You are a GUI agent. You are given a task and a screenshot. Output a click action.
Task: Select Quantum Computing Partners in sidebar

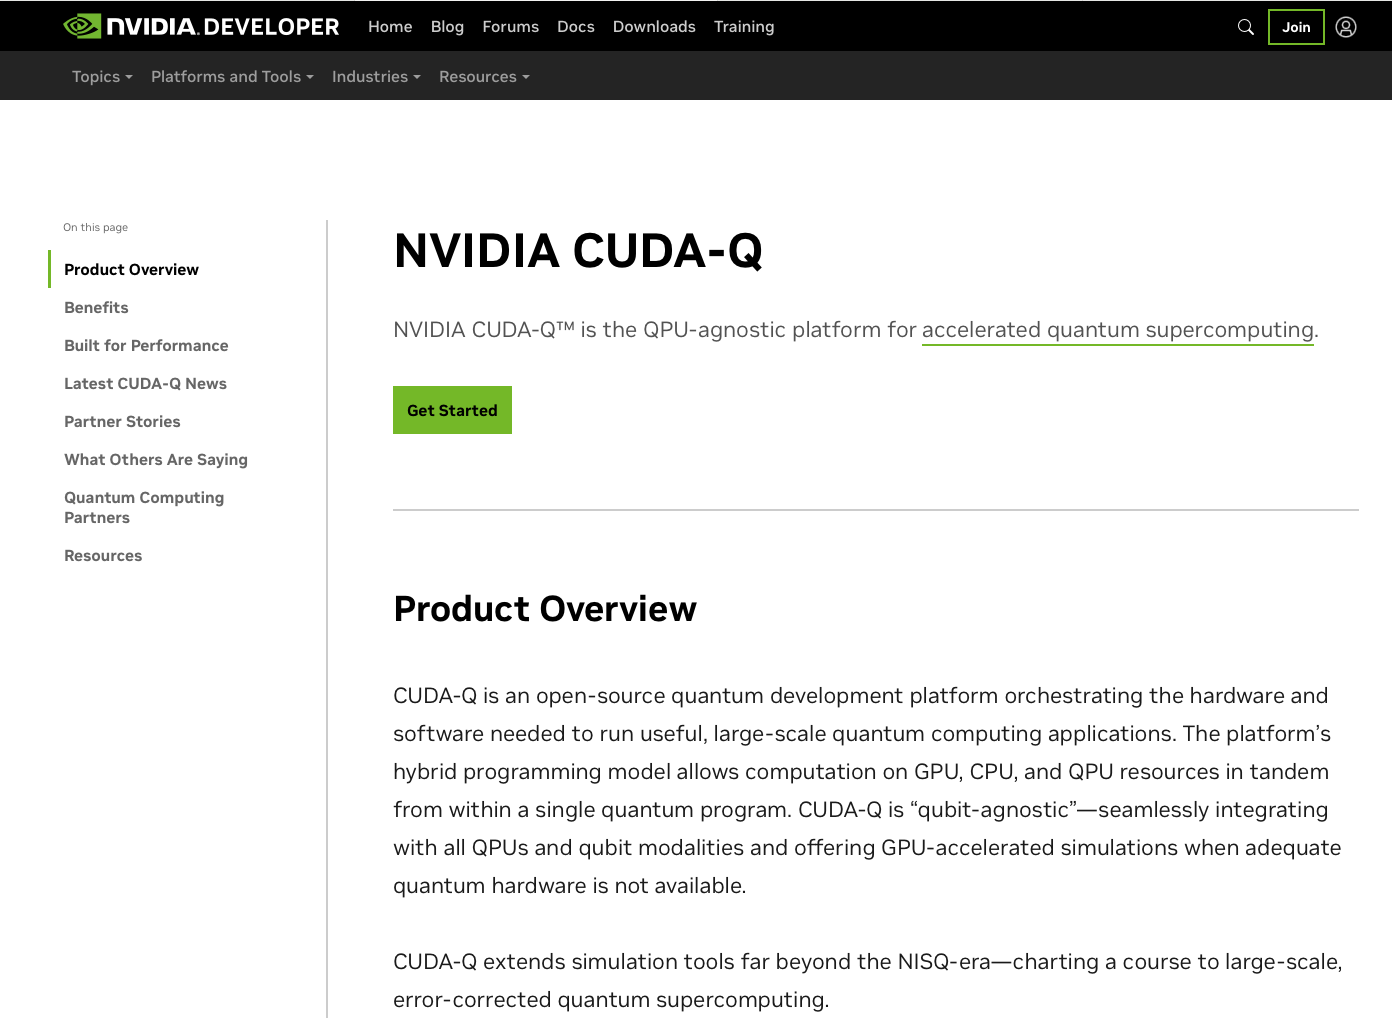(144, 507)
